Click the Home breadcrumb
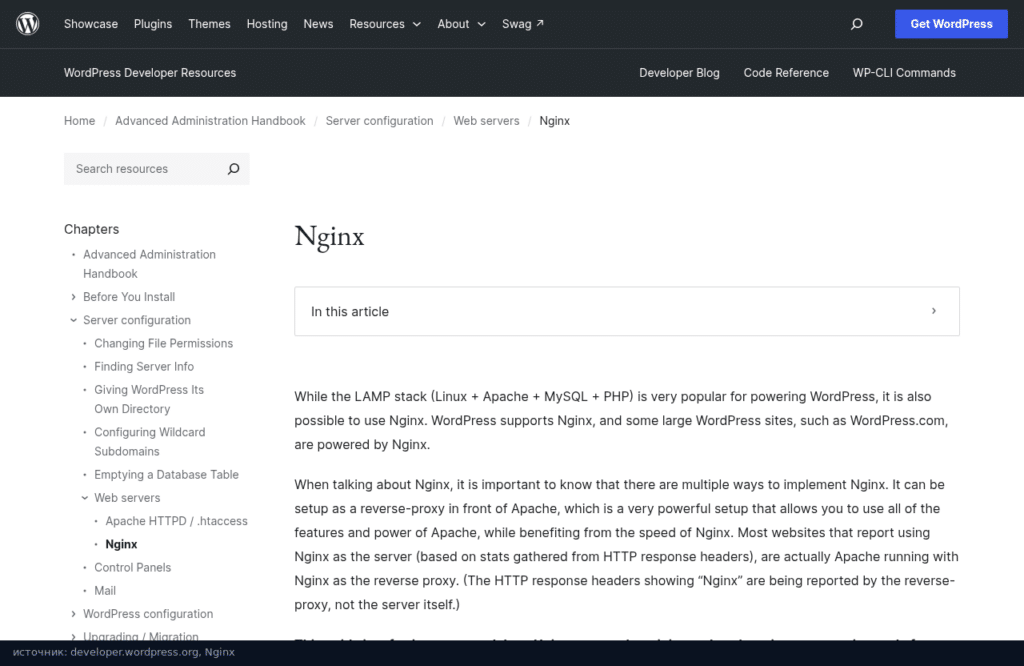 click(79, 121)
